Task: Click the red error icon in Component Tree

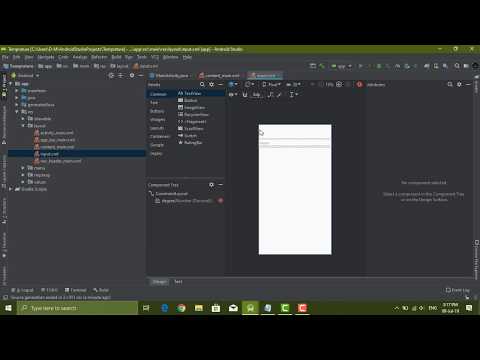Action: [x=220, y=201]
